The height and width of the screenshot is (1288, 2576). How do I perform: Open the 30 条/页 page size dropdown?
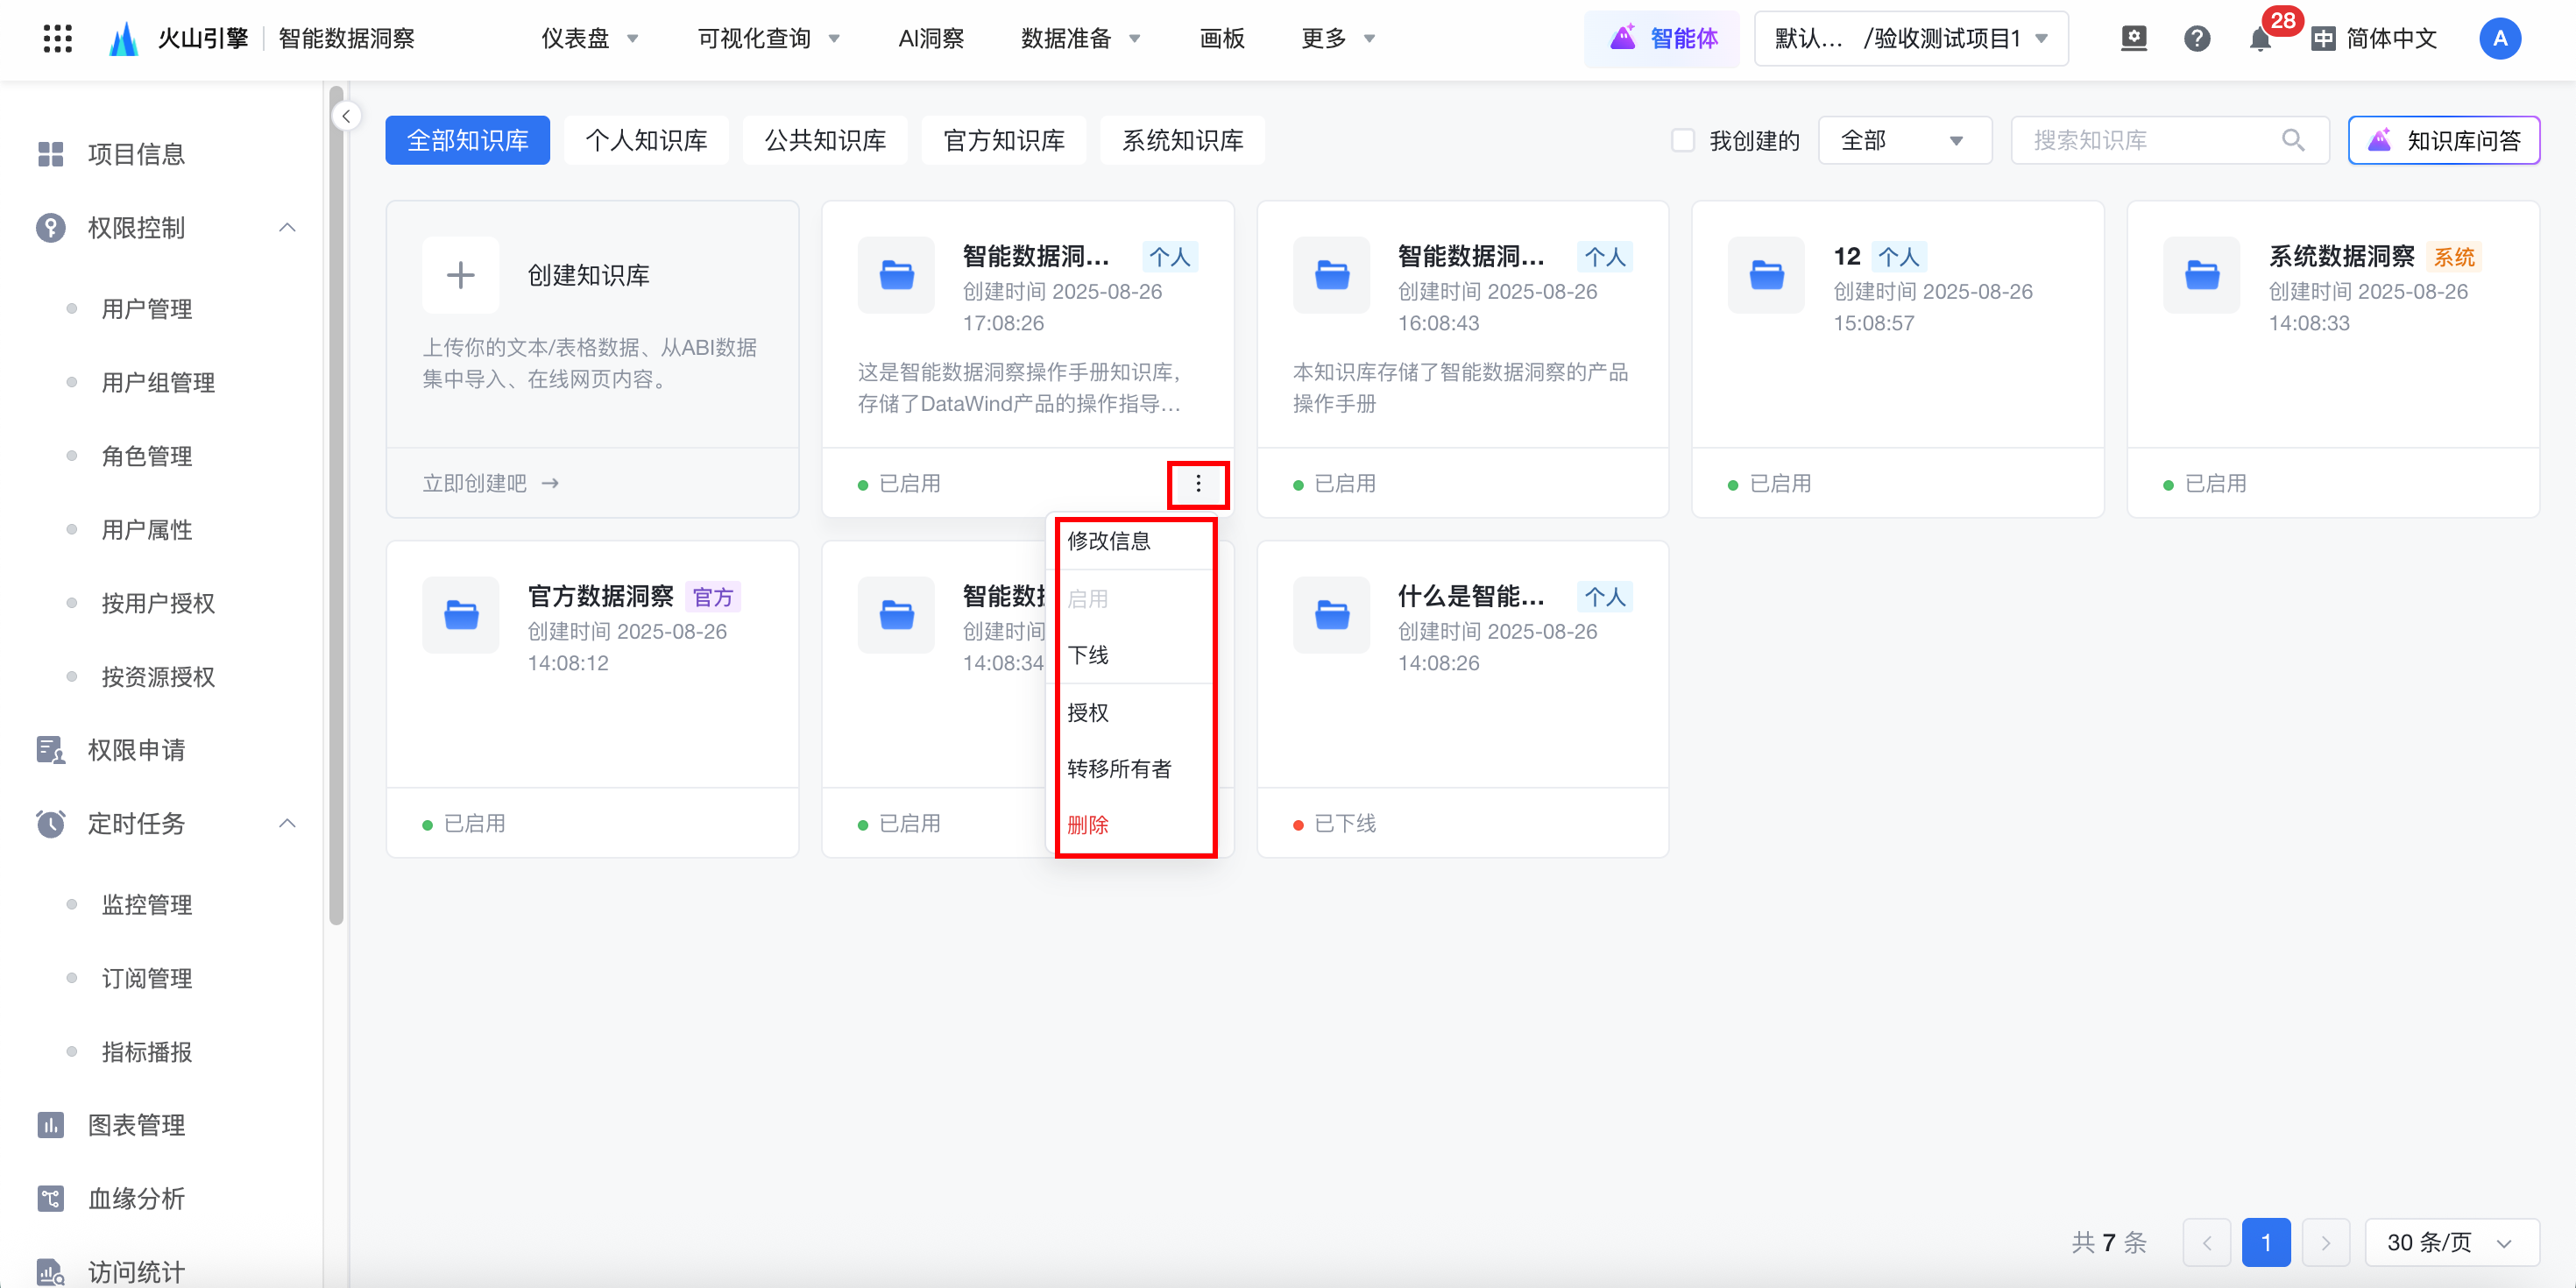pos(2450,1242)
